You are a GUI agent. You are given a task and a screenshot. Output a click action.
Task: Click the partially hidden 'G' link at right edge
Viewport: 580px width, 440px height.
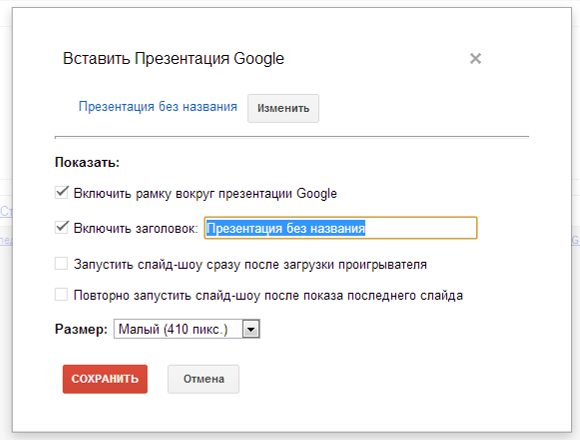pos(576,240)
